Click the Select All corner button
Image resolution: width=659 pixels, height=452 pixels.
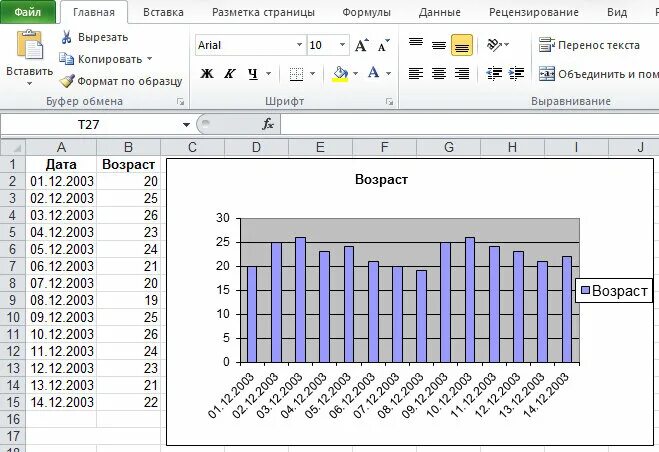tap(13, 148)
